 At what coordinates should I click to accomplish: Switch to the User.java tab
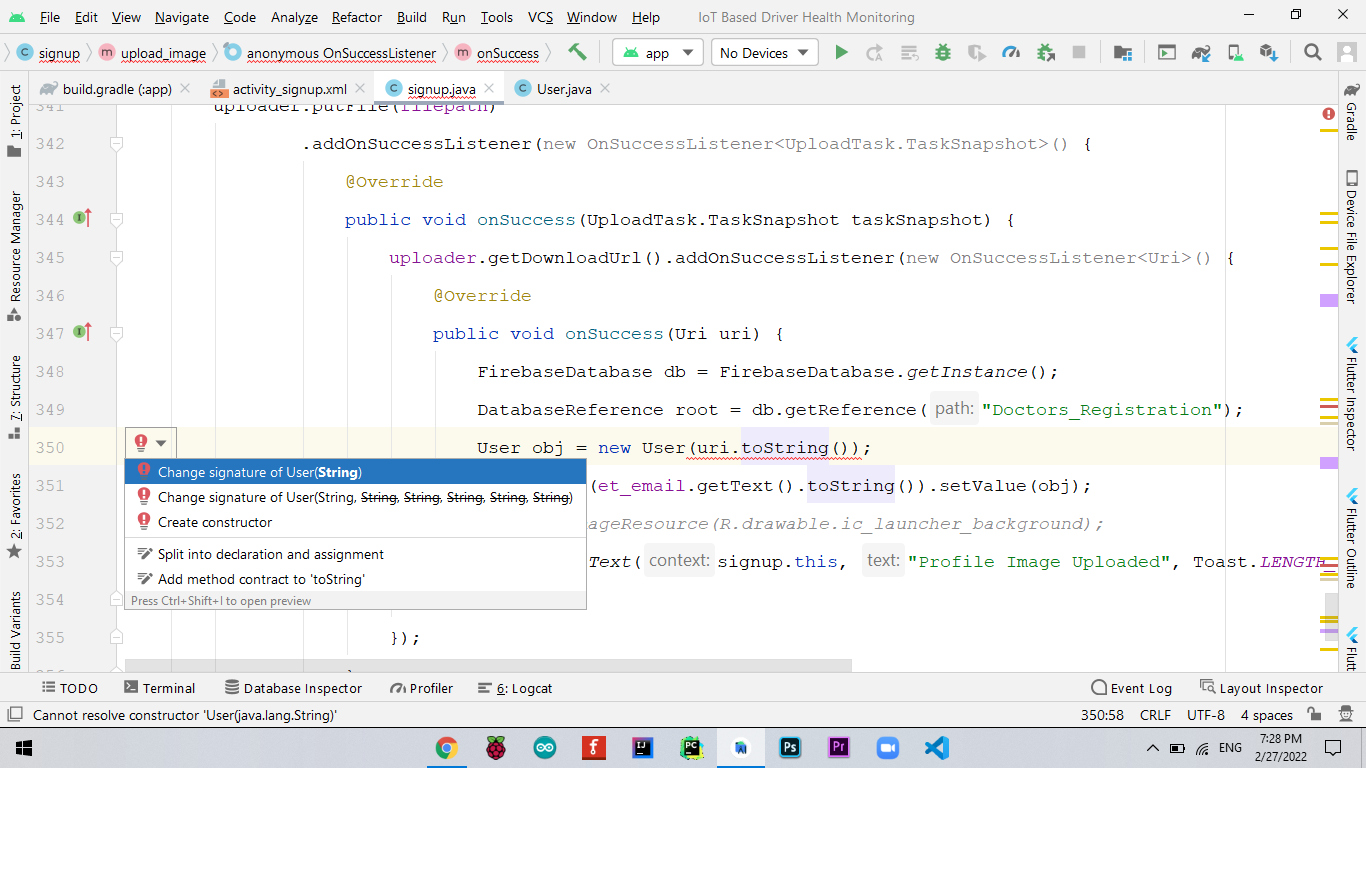pos(564,89)
